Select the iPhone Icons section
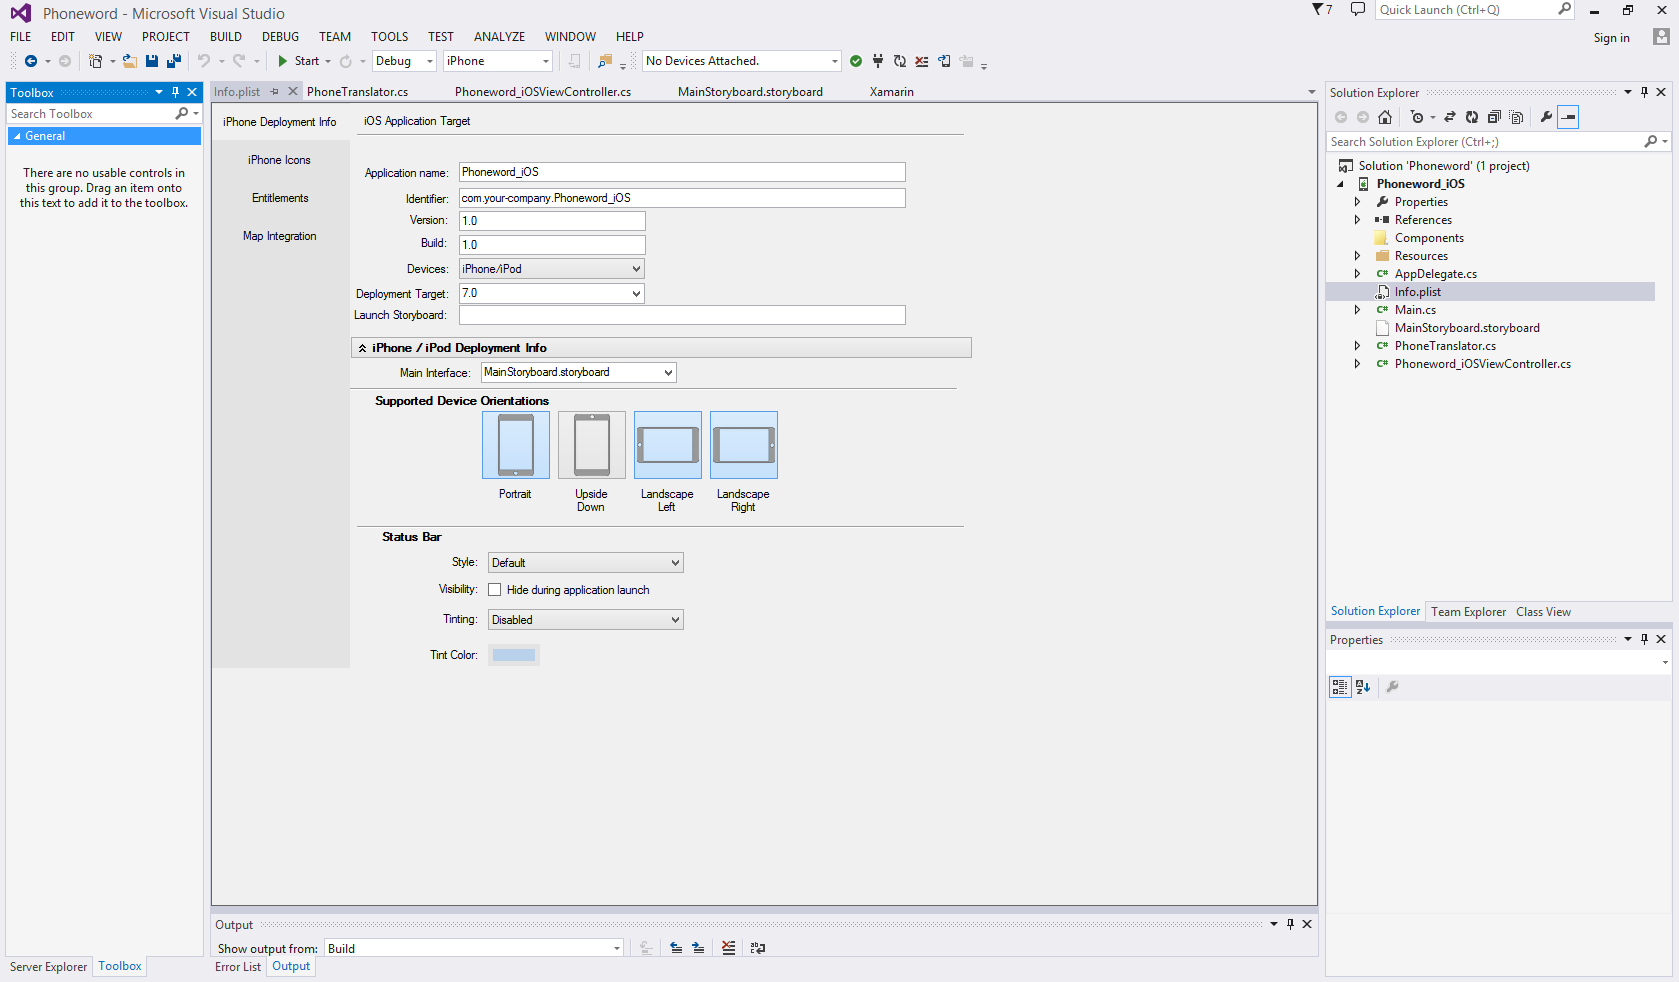The height and width of the screenshot is (982, 1679). point(279,160)
